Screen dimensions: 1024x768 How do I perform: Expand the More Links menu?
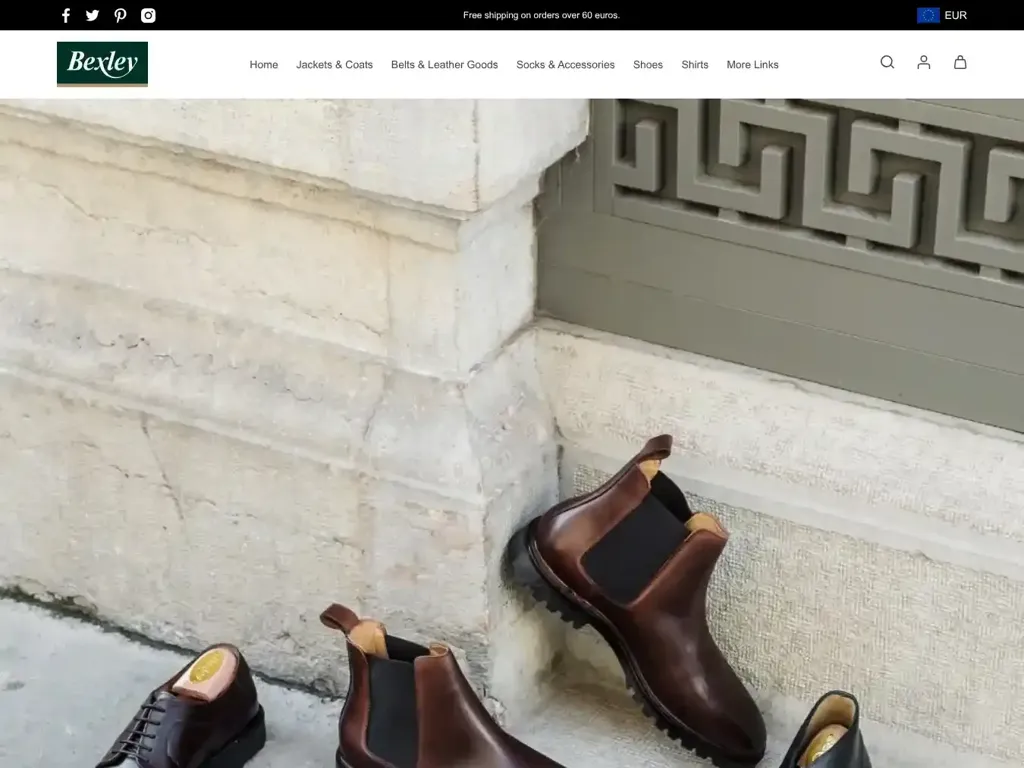coord(752,65)
